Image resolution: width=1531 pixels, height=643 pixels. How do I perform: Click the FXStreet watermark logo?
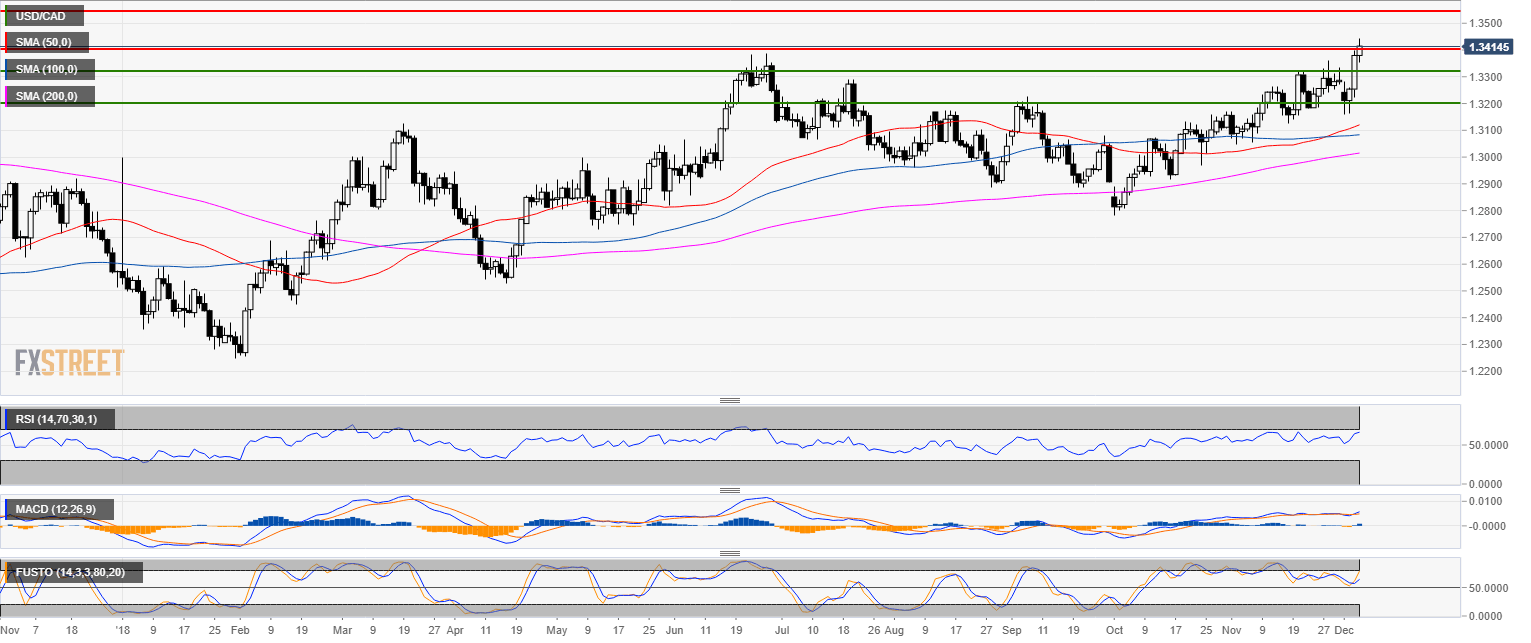point(69,361)
